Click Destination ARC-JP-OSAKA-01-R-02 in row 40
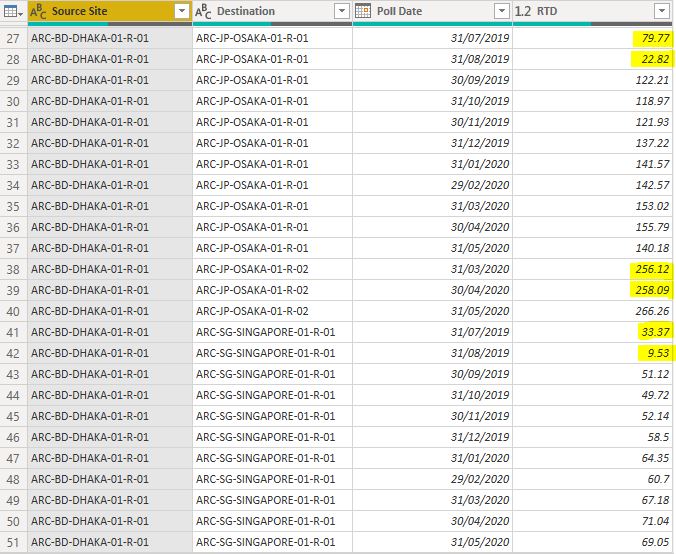 click(252, 311)
